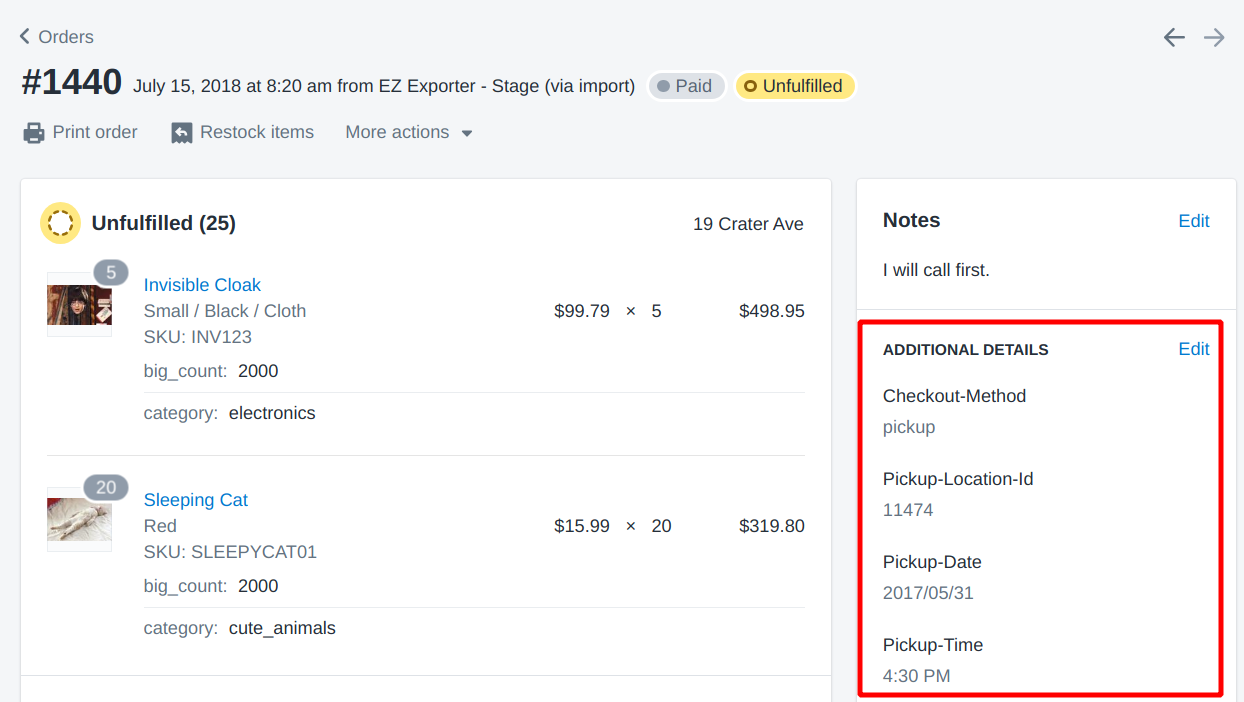Click the Print order printer icon
Screen dimensions: 1244x702
coord(34,133)
